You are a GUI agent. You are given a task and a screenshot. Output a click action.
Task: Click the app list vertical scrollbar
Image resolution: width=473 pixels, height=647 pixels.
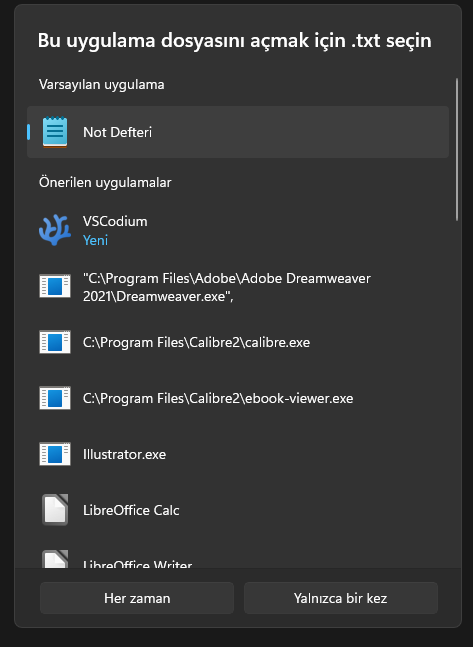pyautogui.click(x=457, y=149)
